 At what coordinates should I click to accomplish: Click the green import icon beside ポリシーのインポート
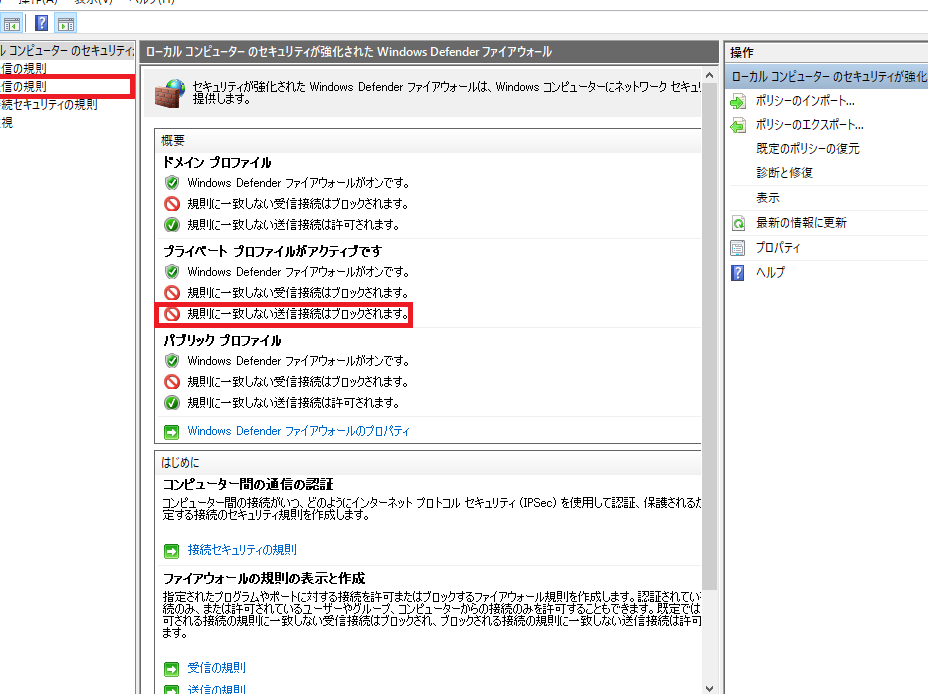pyautogui.click(x=738, y=102)
